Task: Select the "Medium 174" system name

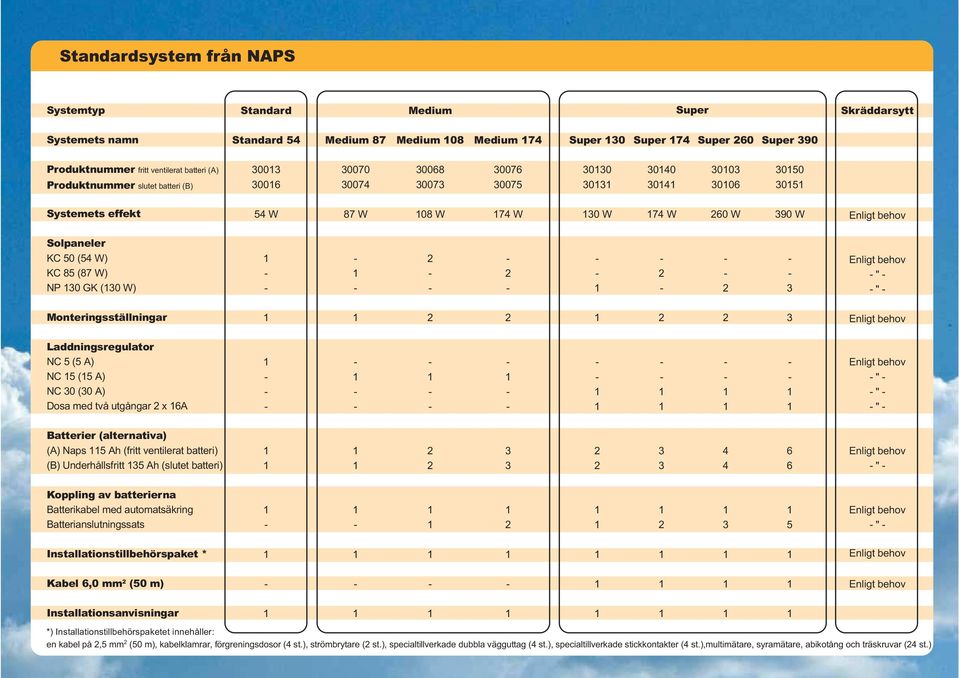Action: (x=508, y=140)
